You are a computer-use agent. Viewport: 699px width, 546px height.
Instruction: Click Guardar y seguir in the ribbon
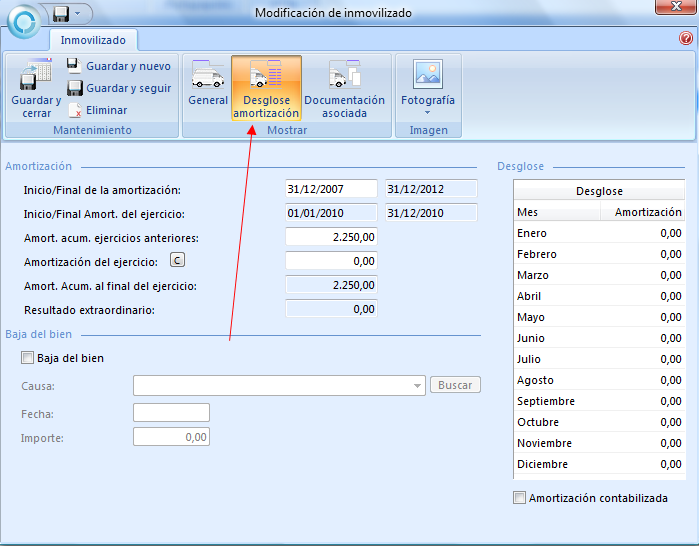click(118, 88)
